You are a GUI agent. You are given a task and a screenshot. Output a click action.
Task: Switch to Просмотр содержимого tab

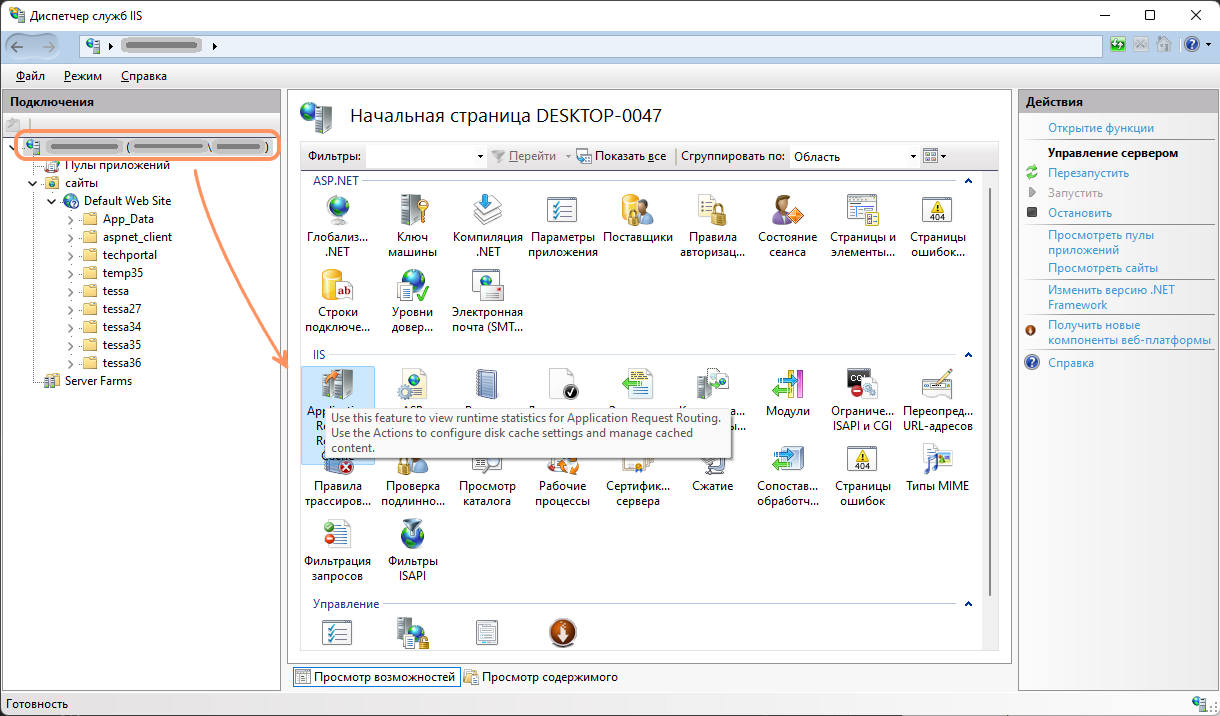point(548,677)
